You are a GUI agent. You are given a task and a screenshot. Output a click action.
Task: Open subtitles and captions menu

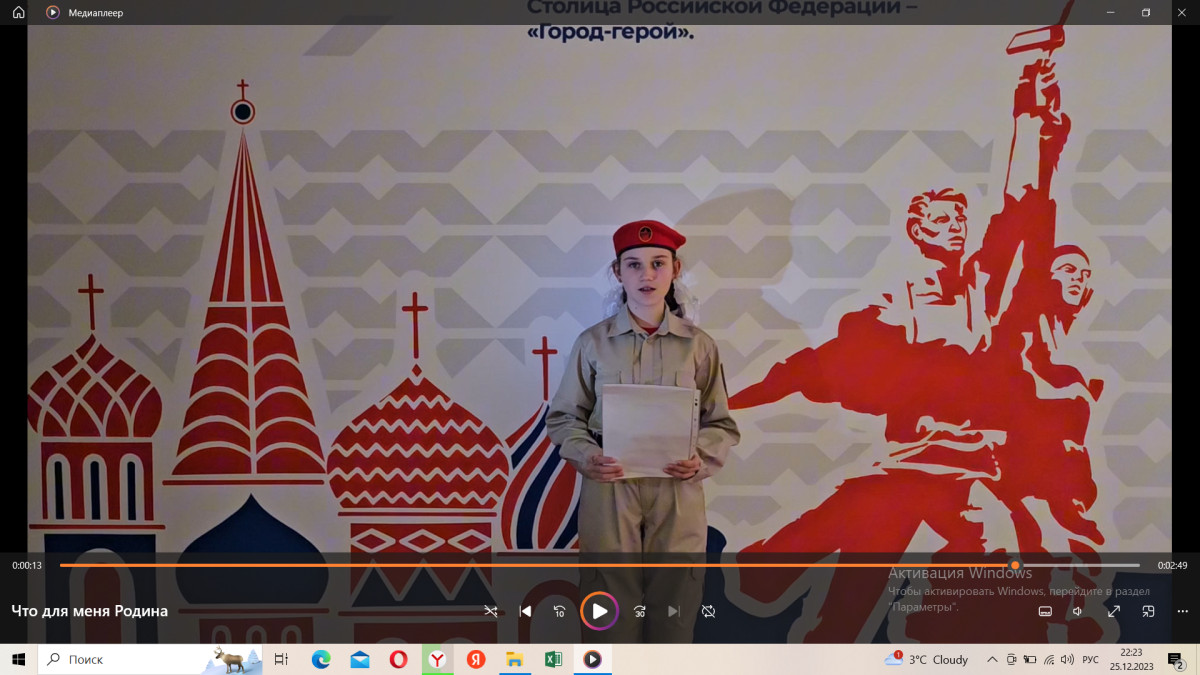pos(1045,611)
